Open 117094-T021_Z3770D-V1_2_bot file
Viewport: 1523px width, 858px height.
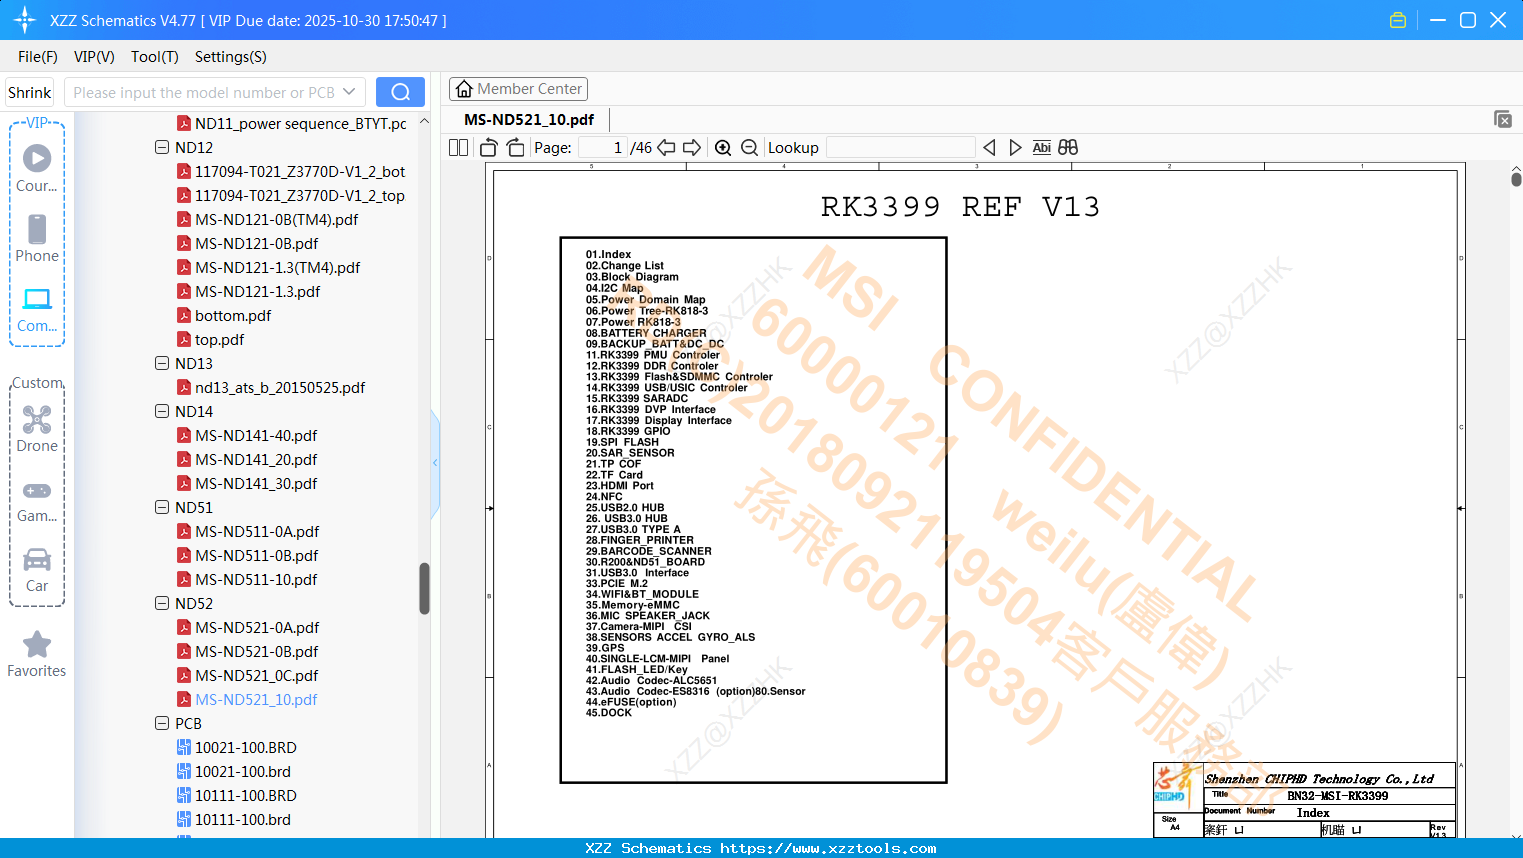pyautogui.click(x=300, y=172)
